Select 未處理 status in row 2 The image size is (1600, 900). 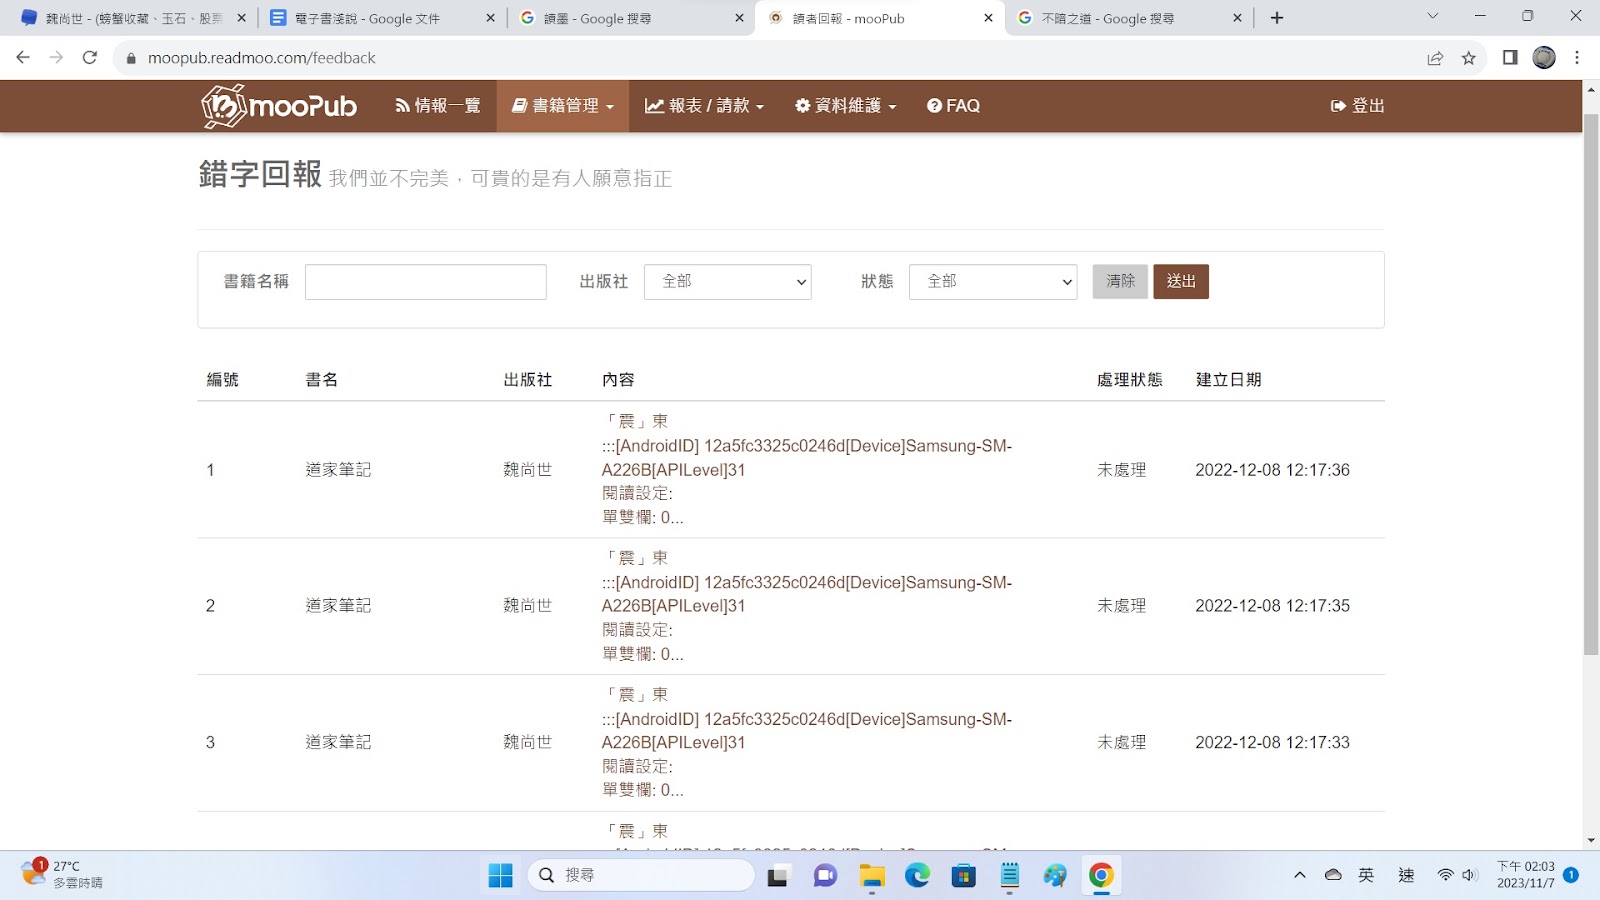[x=1122, y=606]
